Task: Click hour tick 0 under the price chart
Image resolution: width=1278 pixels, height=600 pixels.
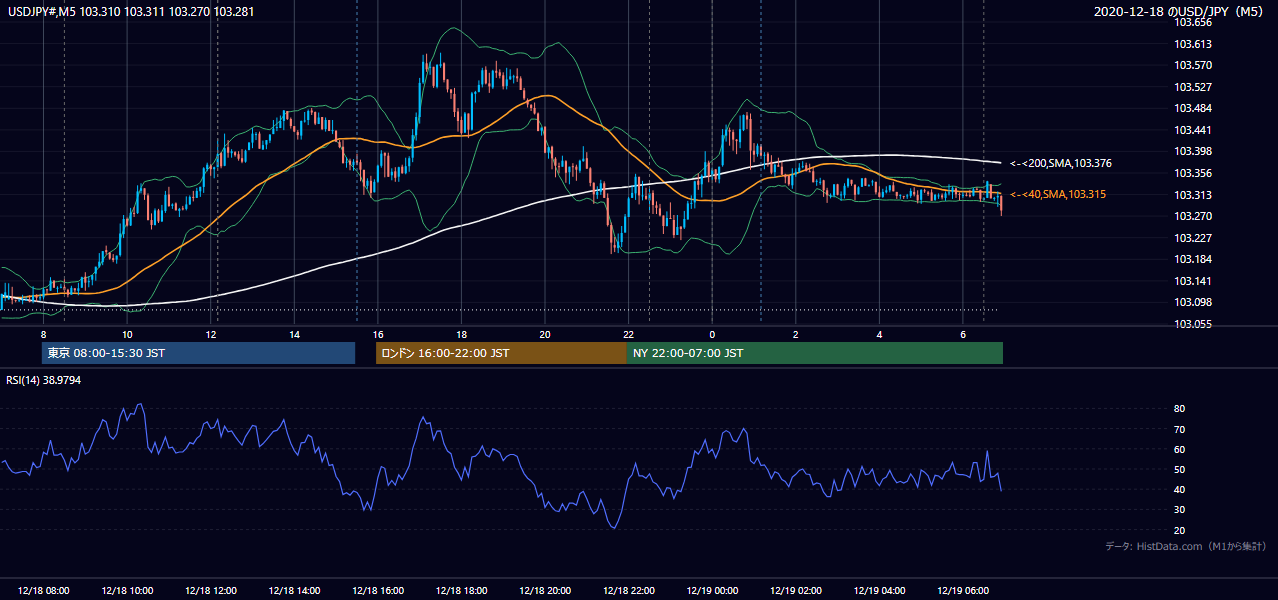Action: tap(712, 334)
